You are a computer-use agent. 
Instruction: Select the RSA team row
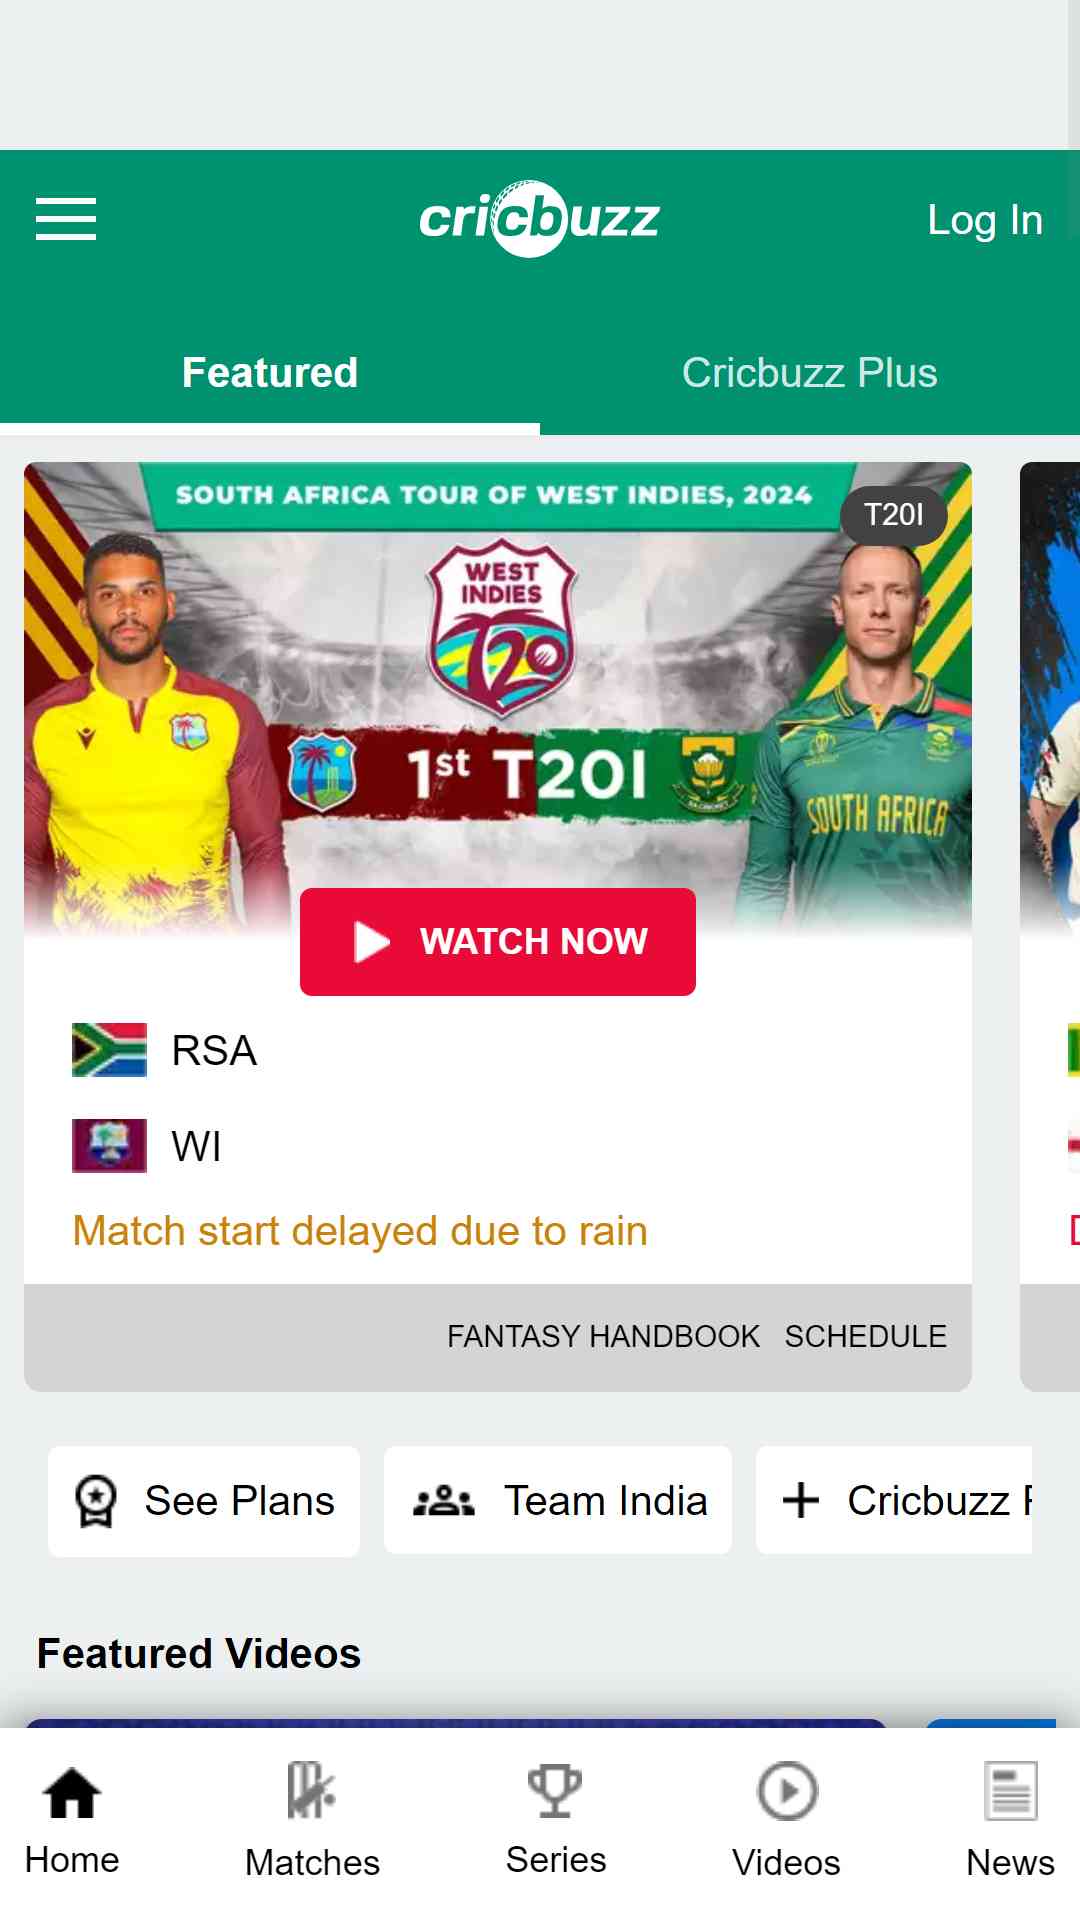click(x=498, y=1050)
